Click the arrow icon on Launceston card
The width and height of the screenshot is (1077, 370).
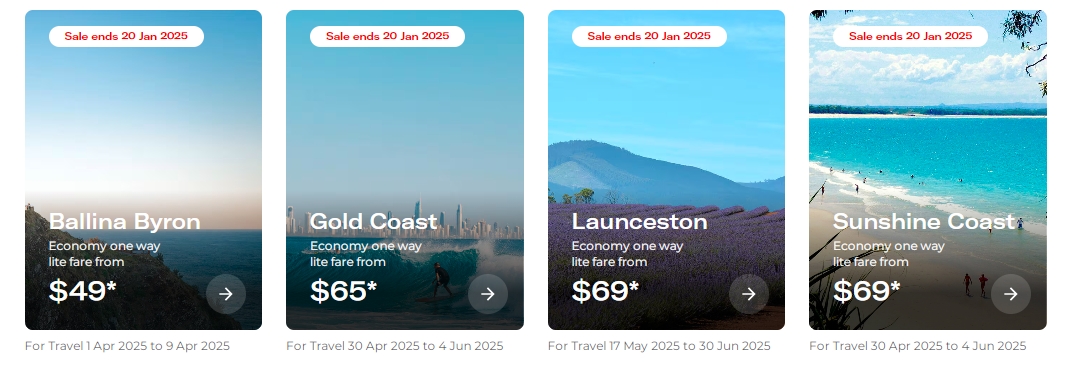pyautogui.click(x=749, y=294)
